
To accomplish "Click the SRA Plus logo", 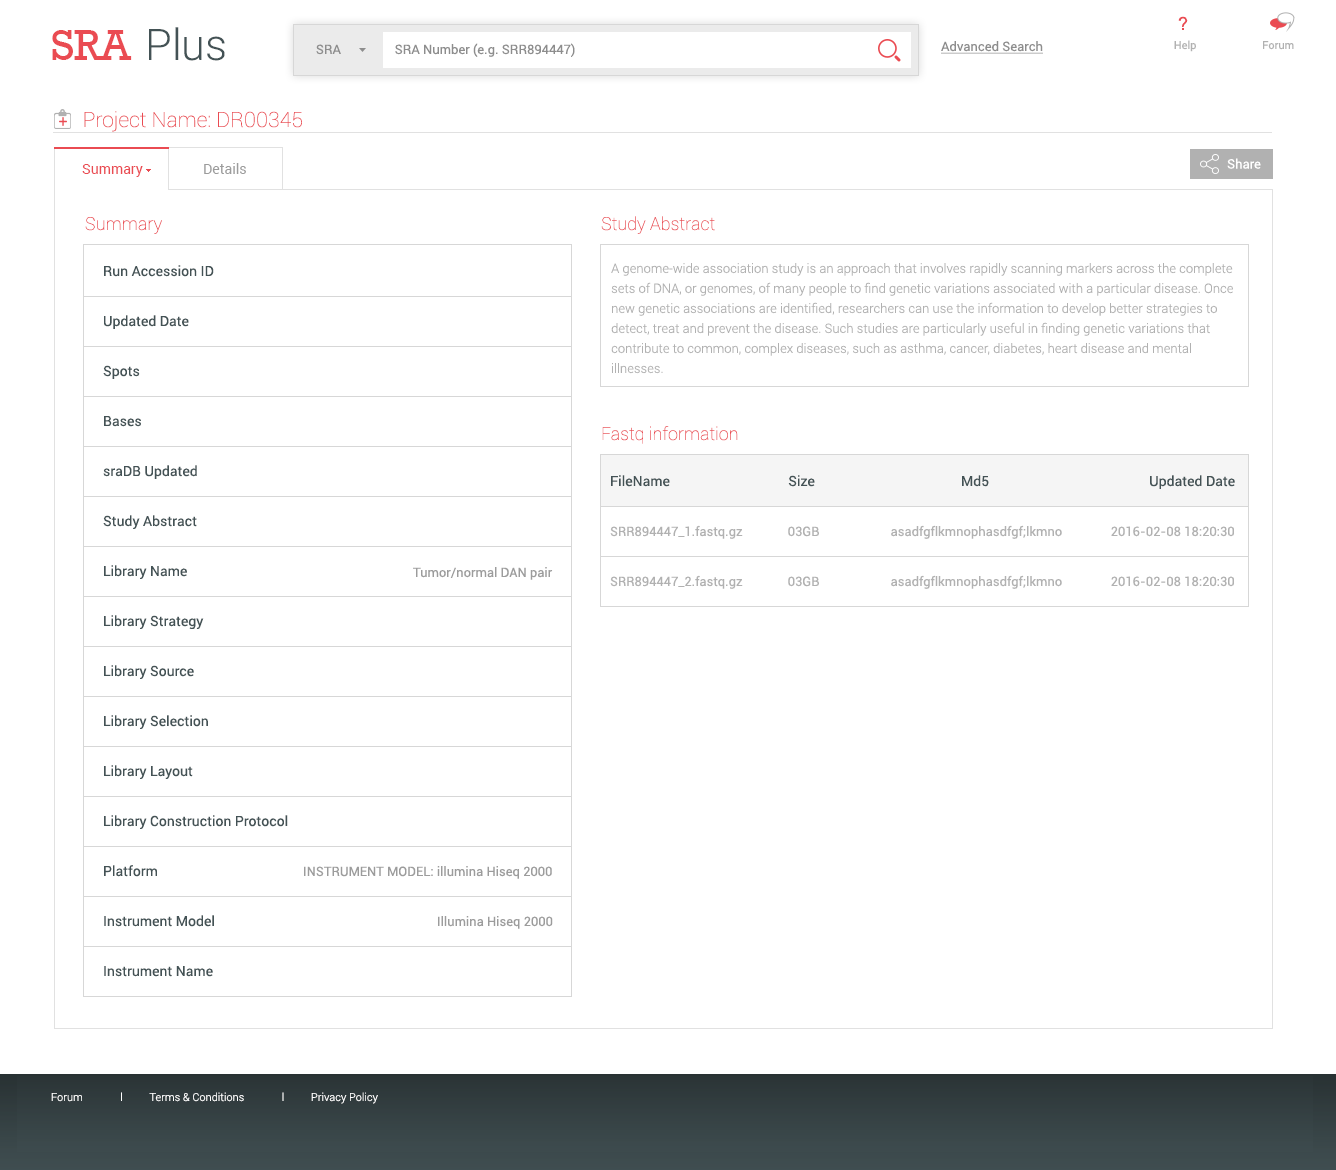I will point(138,46).
